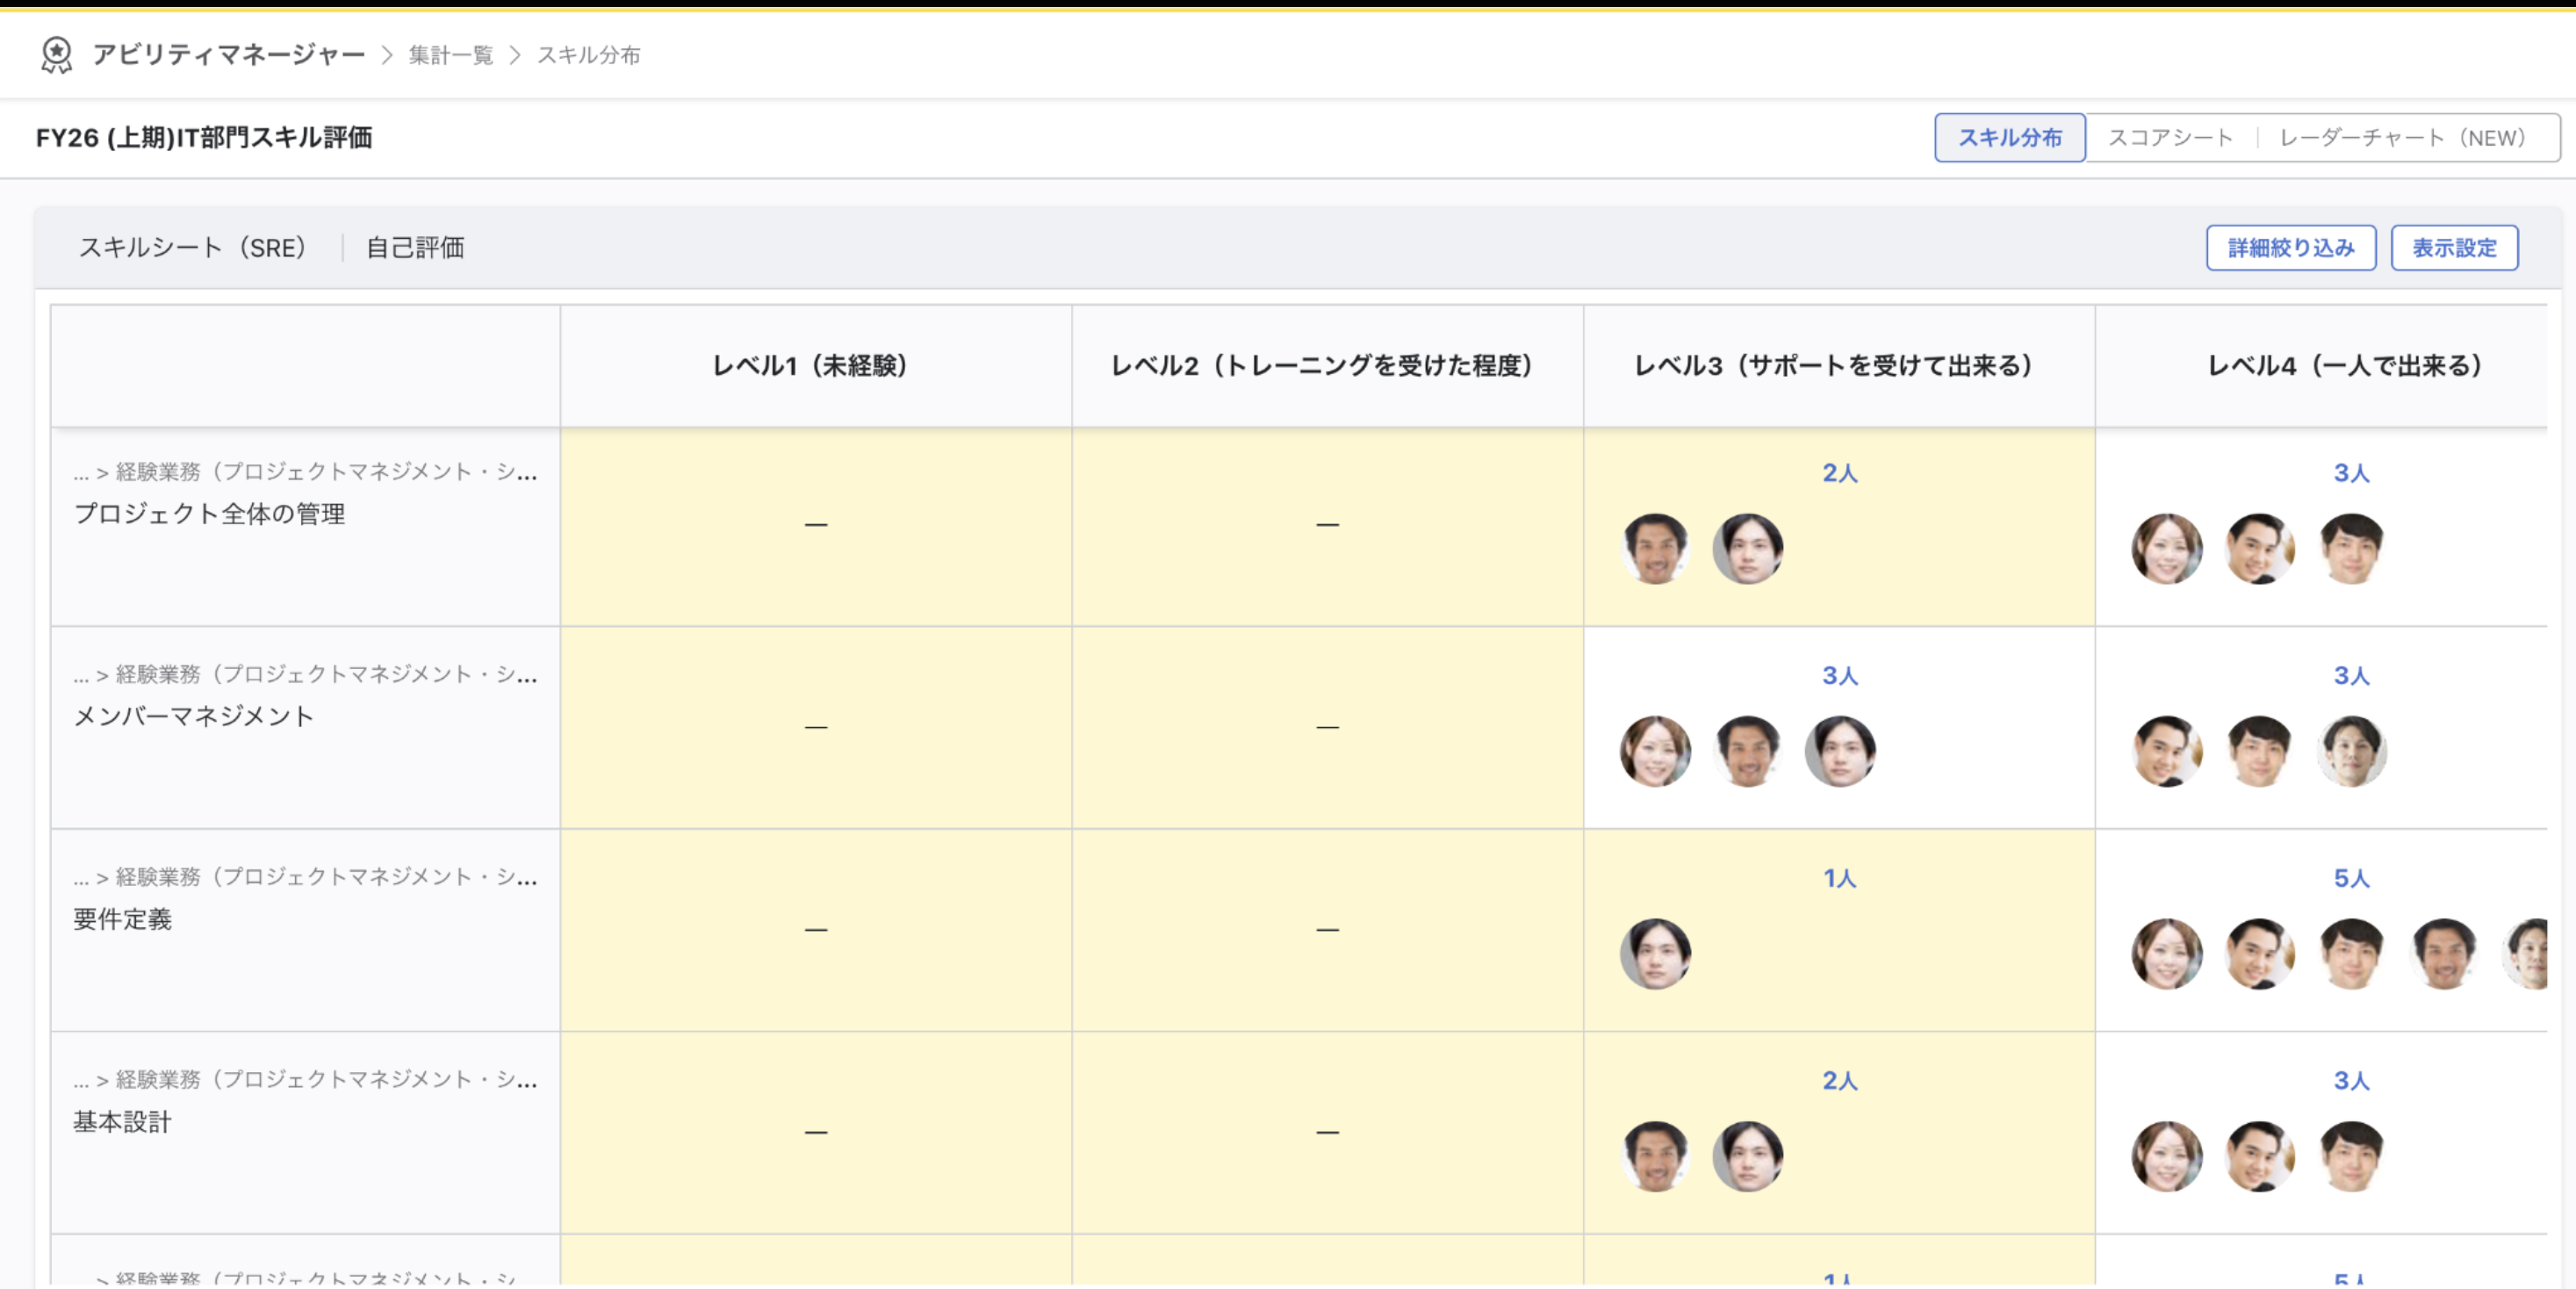Select woman avatar in メンバーマネジメント Level 3
Screen dimensions: 2576x1289
(x=1655, y=751)
